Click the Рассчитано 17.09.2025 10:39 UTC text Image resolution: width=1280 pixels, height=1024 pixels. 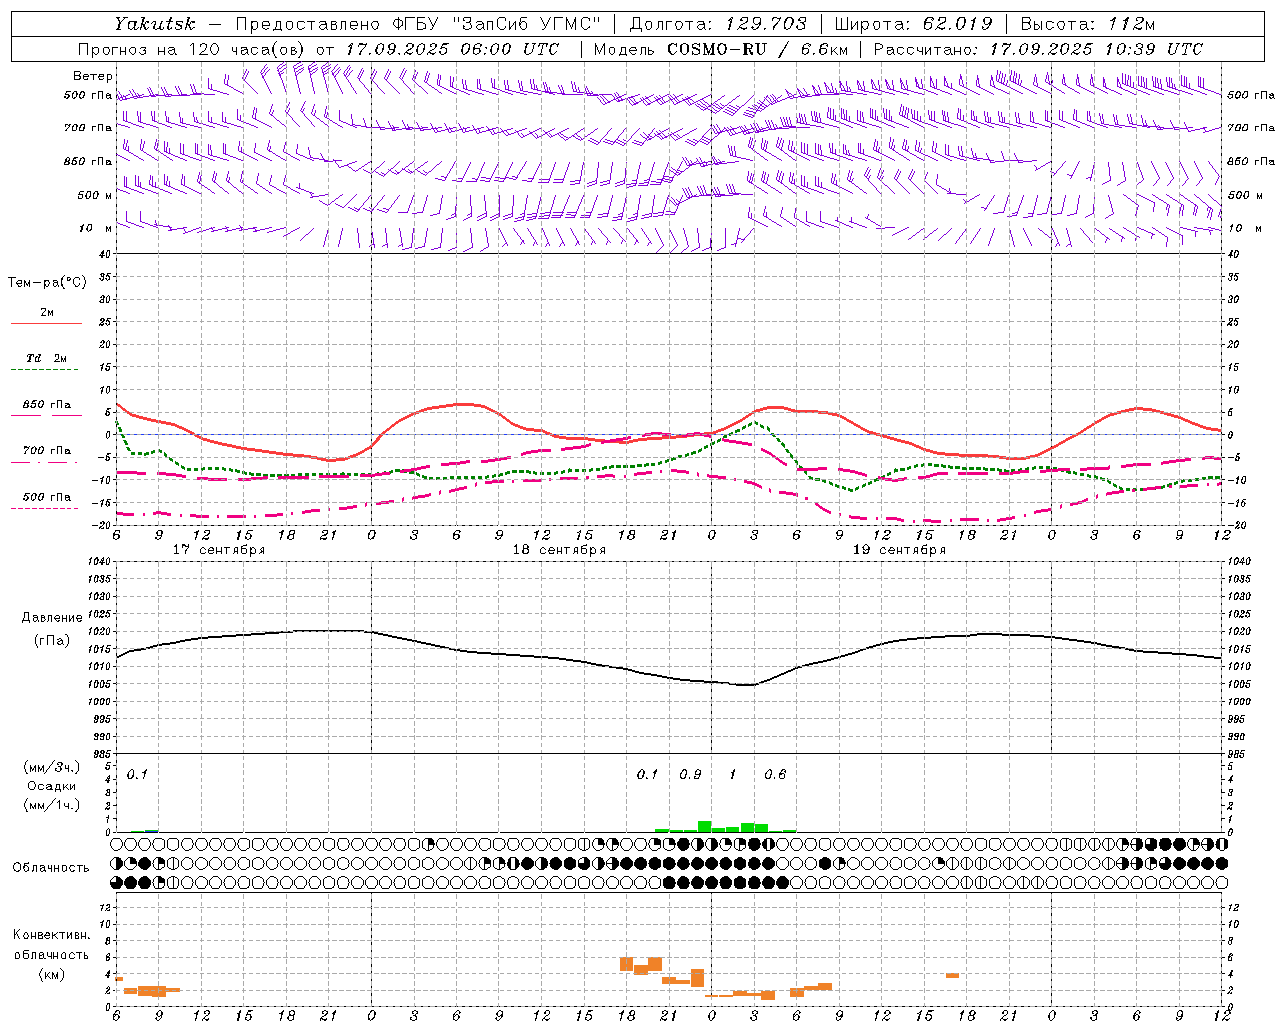[x=1038, y=49]
